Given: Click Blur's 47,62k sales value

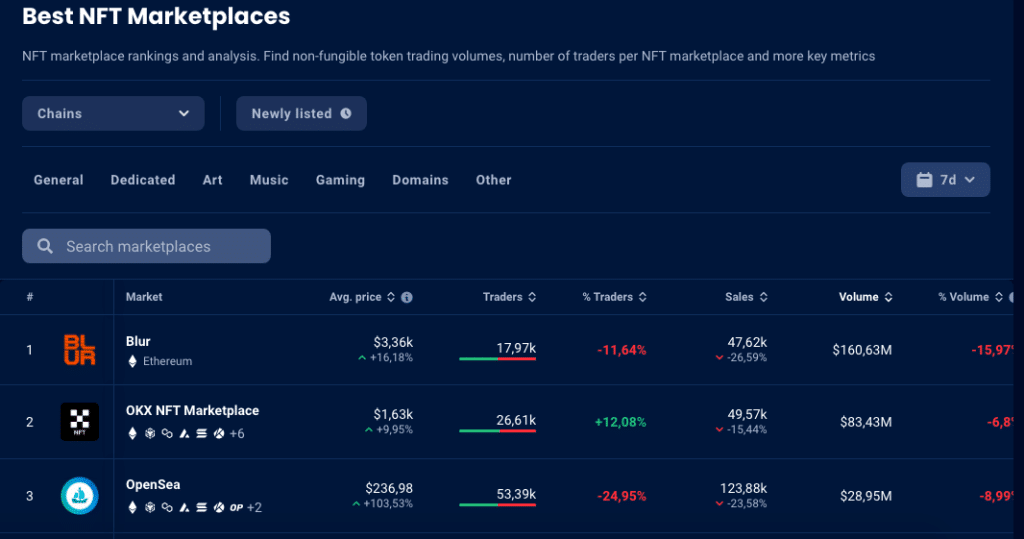Looking at the screenshot, I should click(x=748, y=342).
